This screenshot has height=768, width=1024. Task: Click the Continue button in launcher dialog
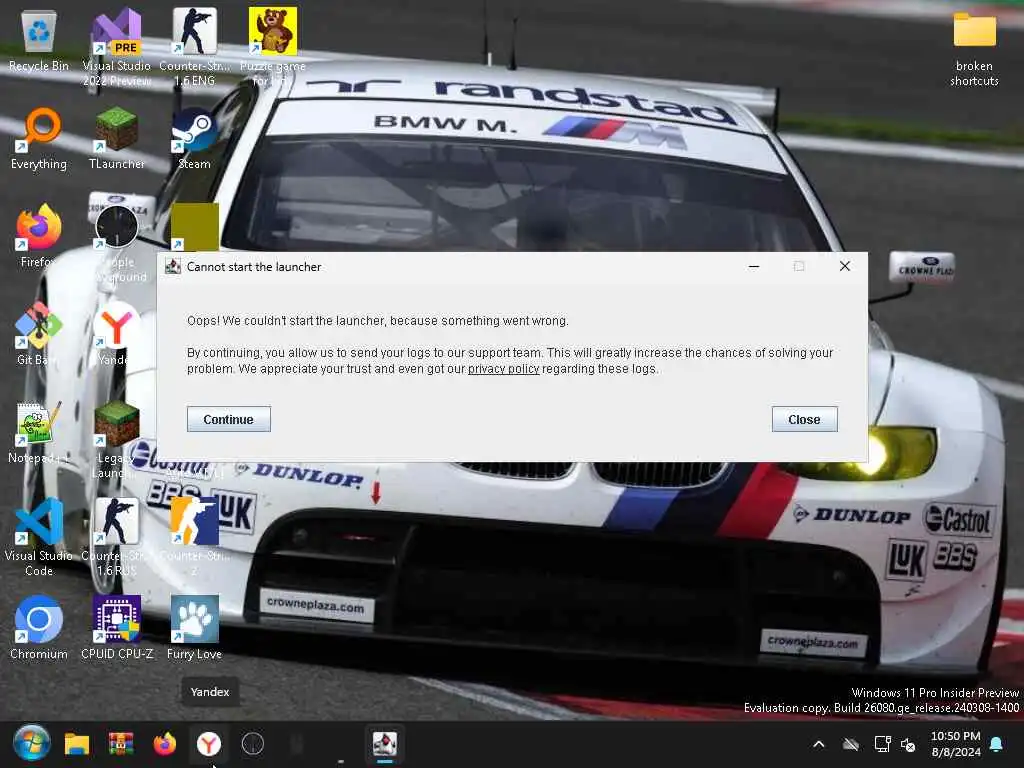(x=229, y=419)
